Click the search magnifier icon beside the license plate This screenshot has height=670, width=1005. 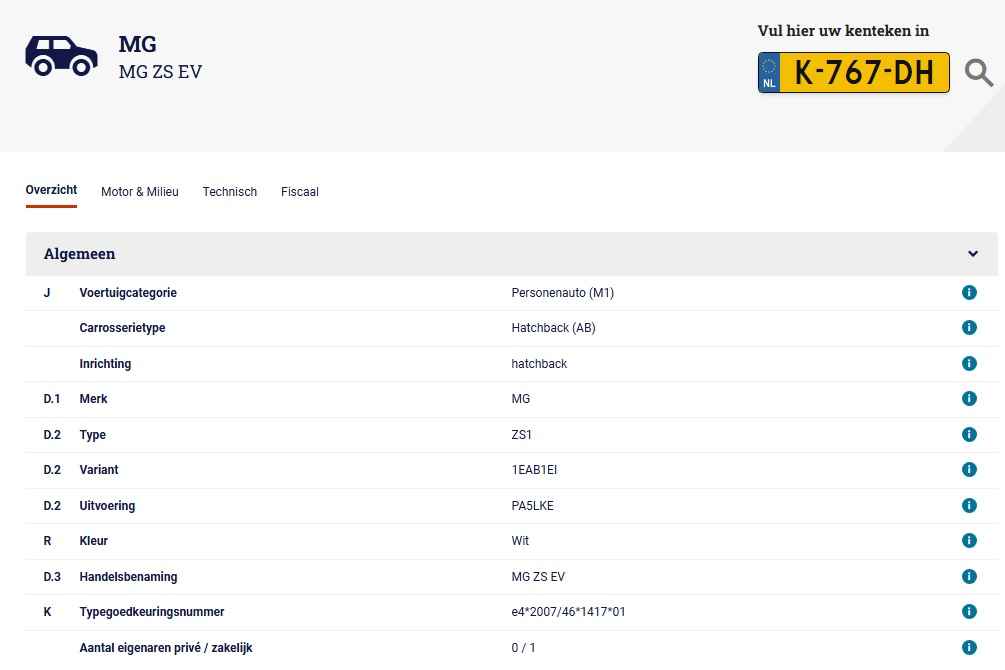tap(979, 72)
